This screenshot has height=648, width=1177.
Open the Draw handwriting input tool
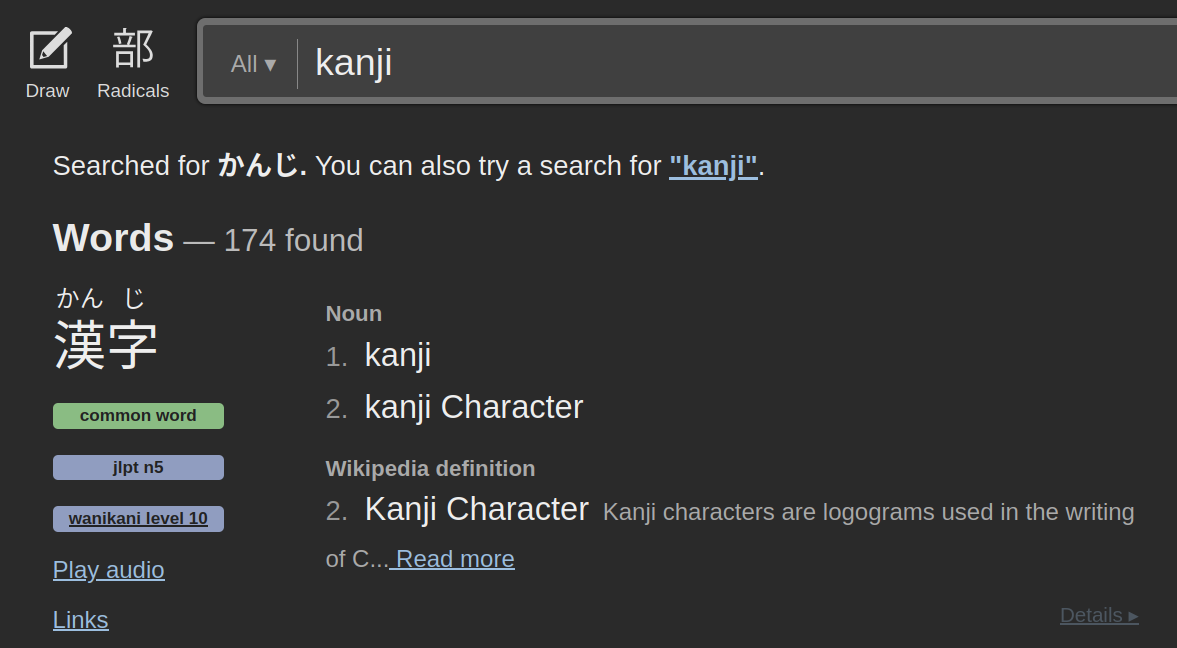click(48, 63)
